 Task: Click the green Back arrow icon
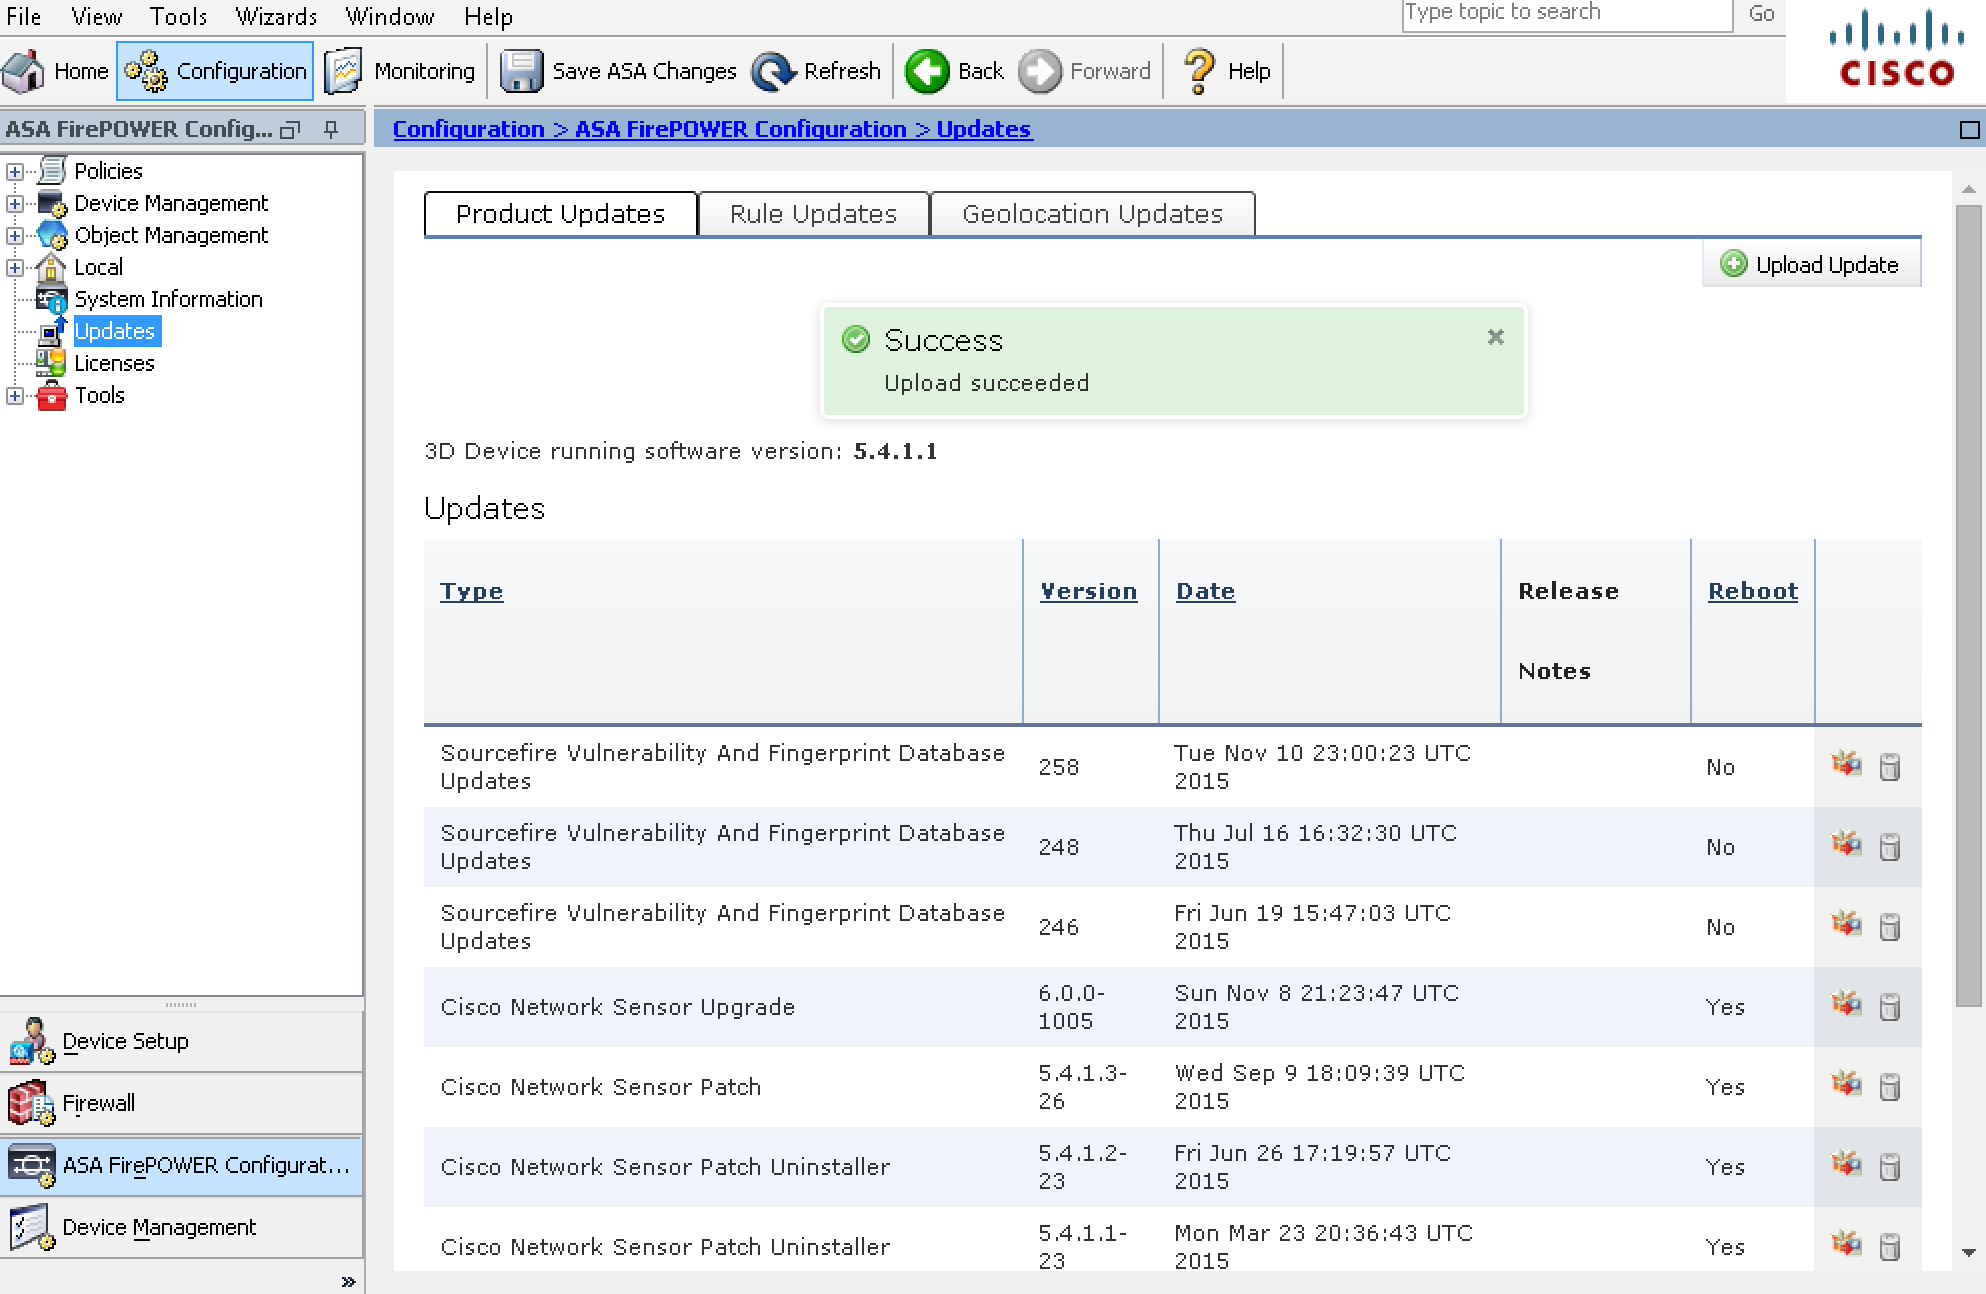point(927,71)
